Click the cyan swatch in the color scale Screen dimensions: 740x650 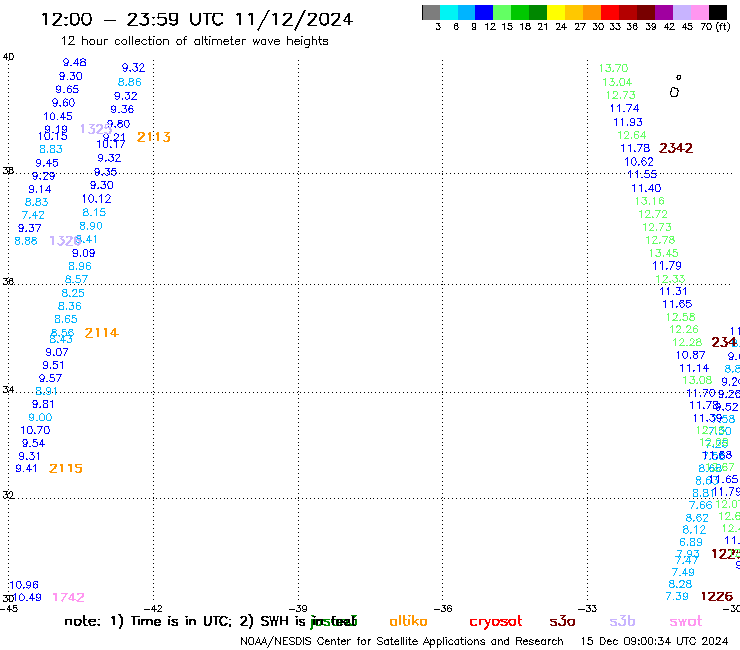[449, 12]
